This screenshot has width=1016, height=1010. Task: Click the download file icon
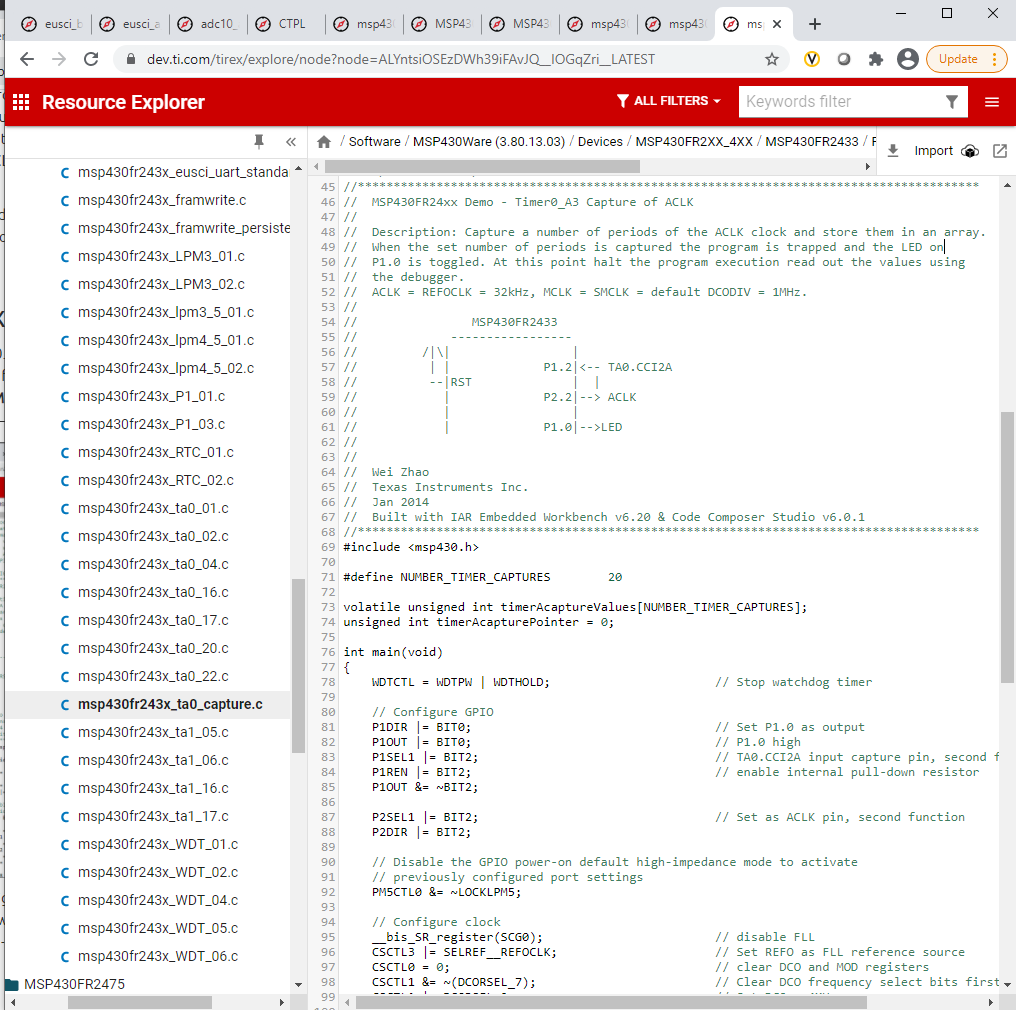click(x=893, y=151)
